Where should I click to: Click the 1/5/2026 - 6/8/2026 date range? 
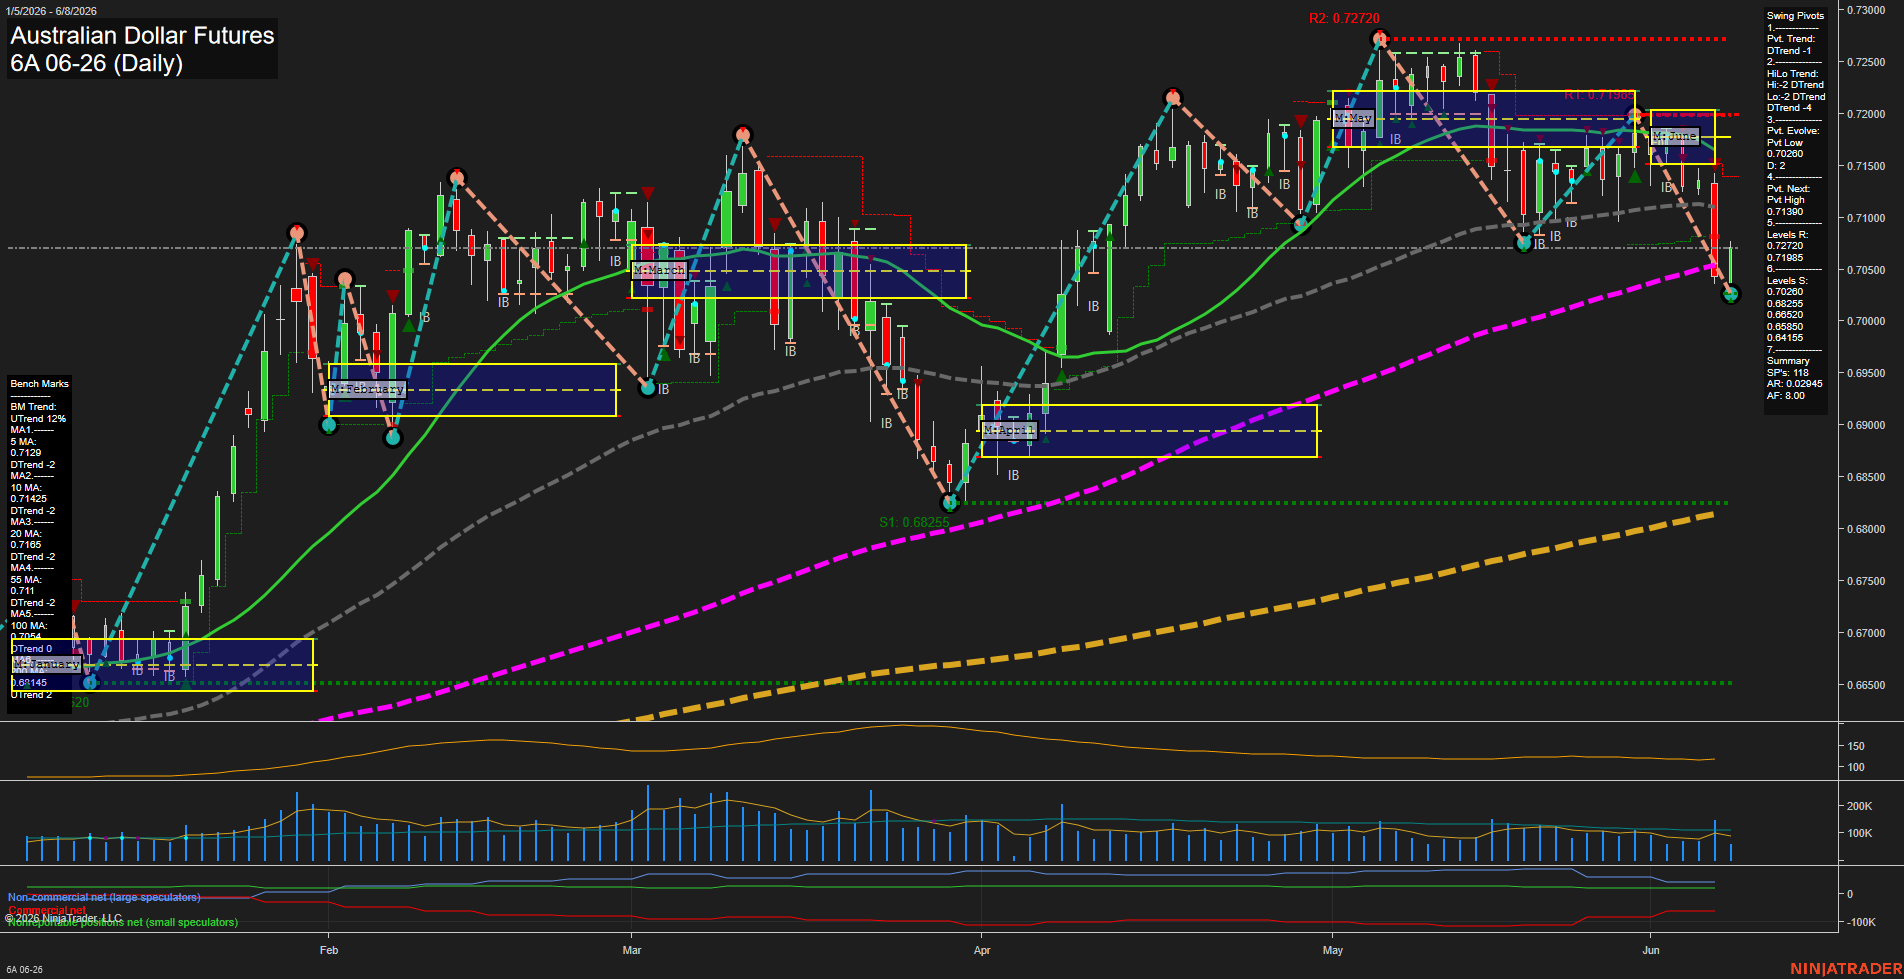click(51, 11)
